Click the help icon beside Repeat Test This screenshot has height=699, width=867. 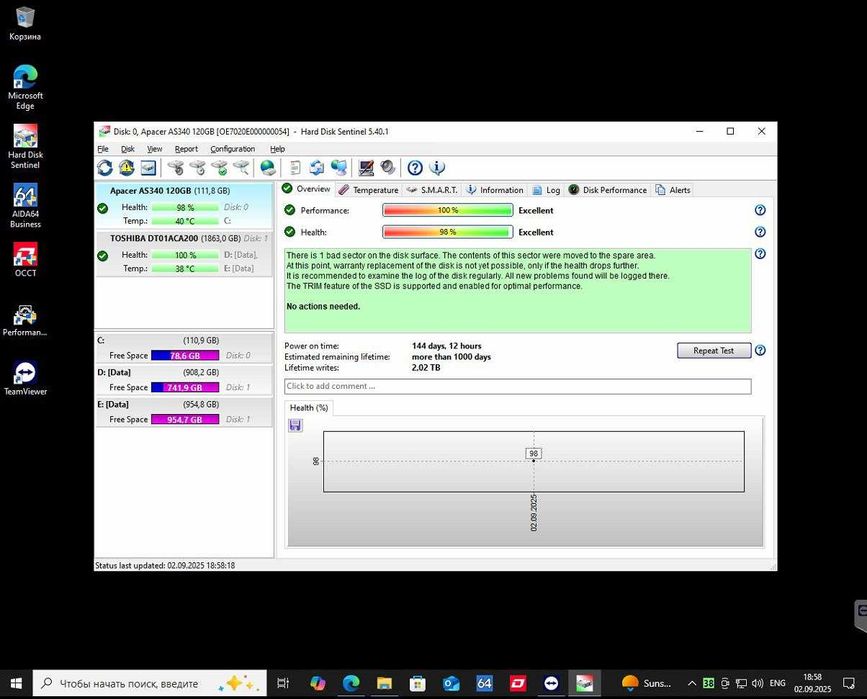760,351
